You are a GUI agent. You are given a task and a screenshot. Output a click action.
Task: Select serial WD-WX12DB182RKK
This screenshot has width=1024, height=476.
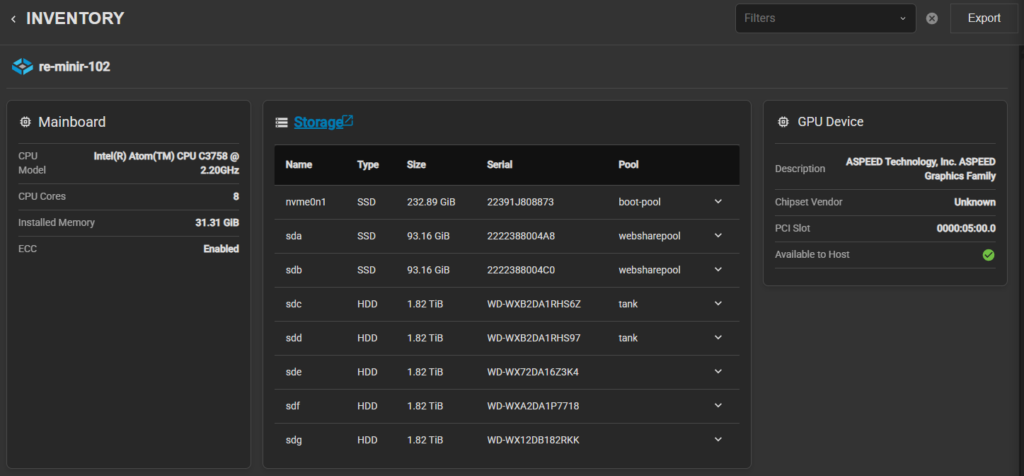pos(533,440)
